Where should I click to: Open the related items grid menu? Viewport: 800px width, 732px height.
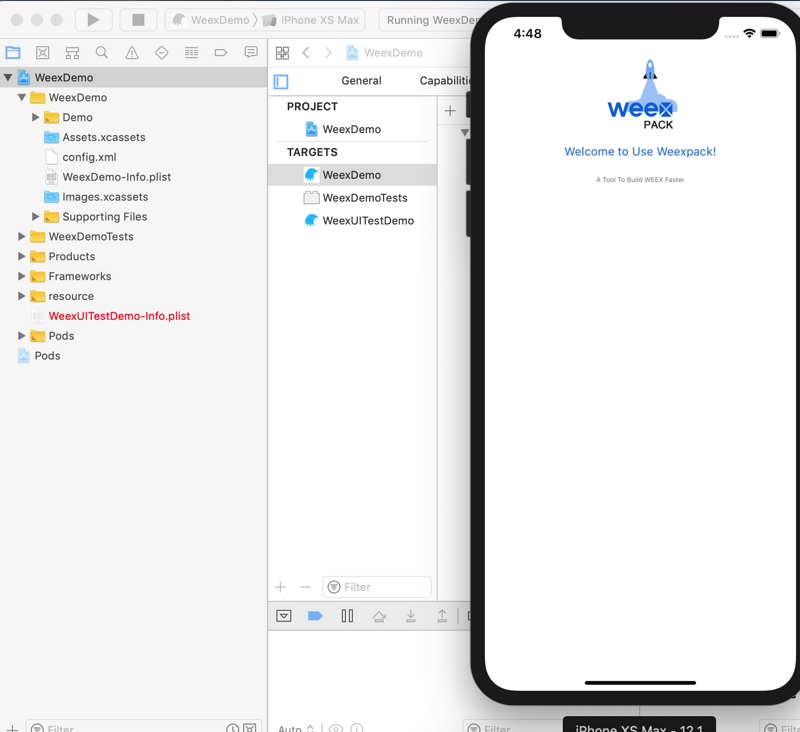click(282, 53)
